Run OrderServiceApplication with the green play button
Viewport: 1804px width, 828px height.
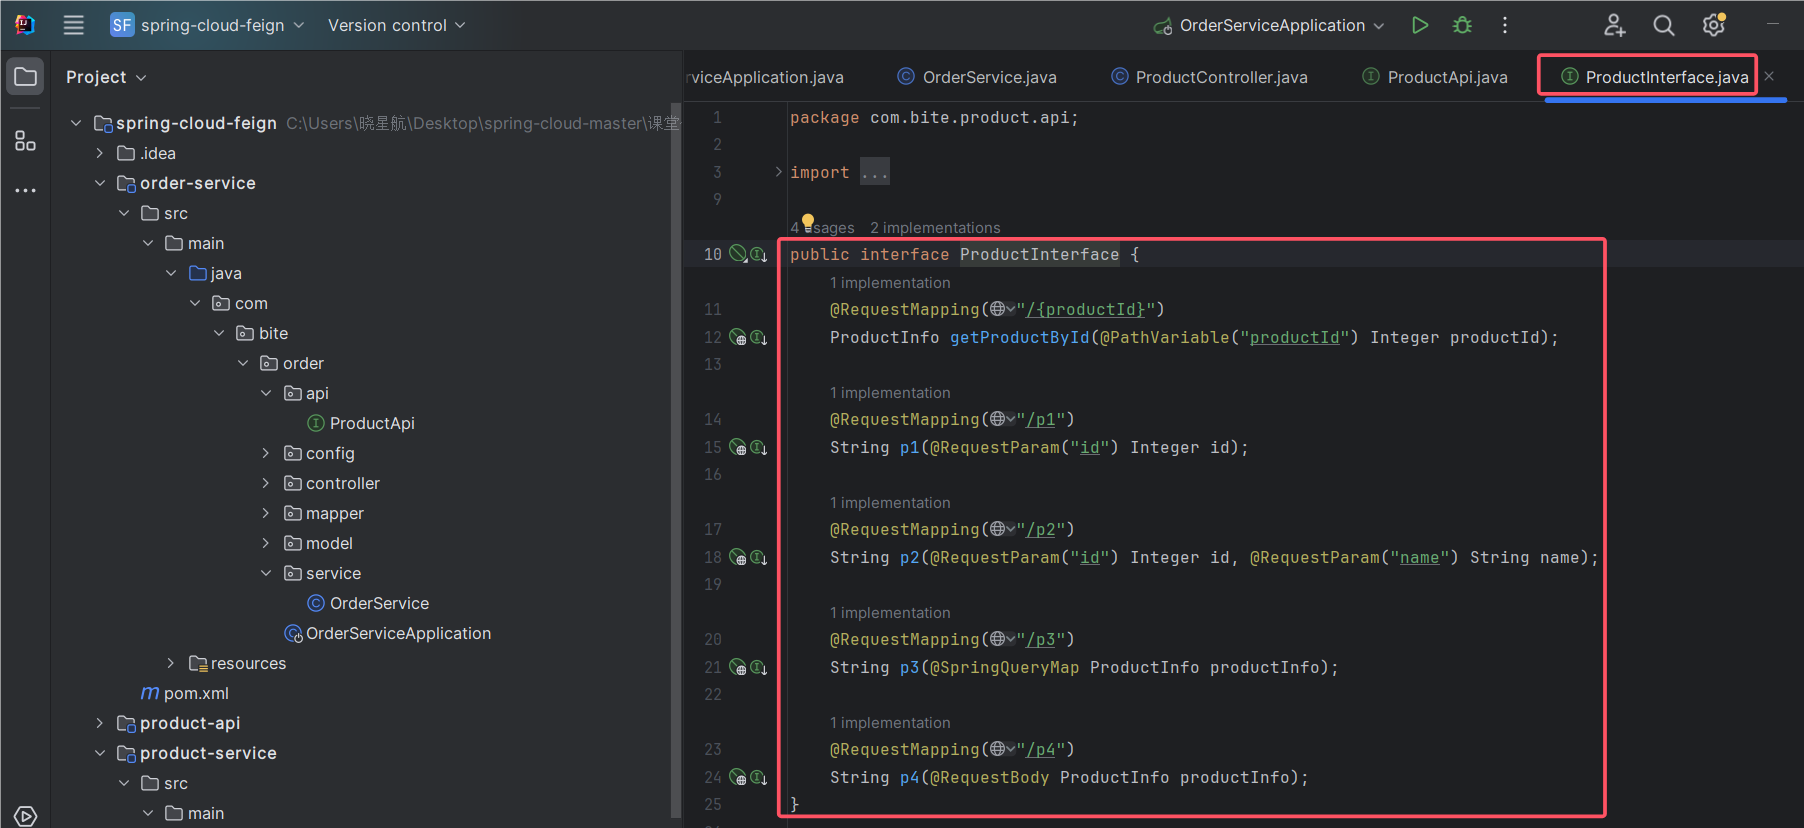(x=1419, y=25)
